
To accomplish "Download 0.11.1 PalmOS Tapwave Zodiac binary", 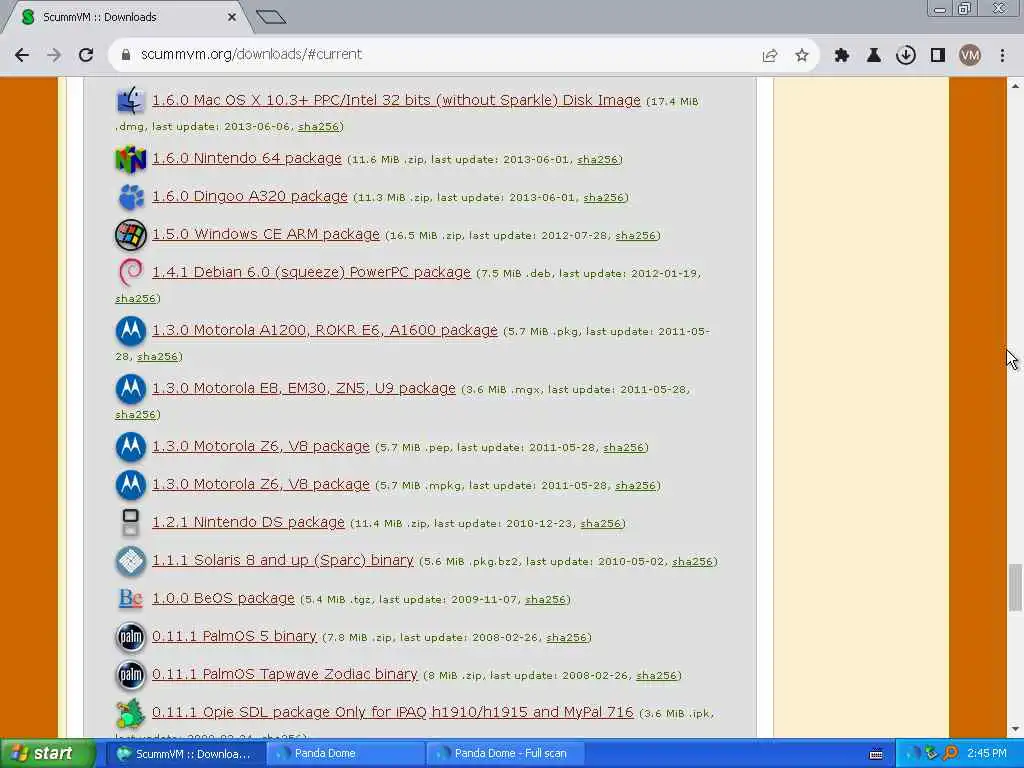I will [284, 675].
